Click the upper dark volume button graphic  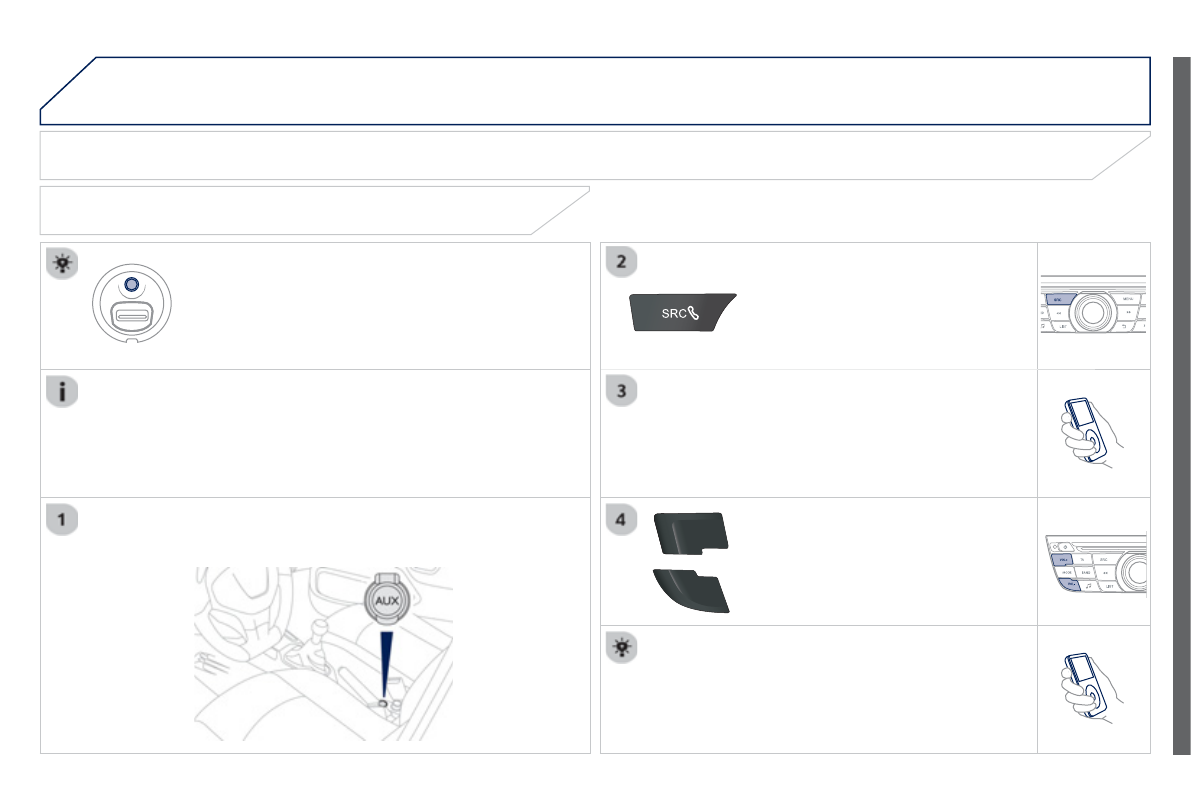[x=691, y=530]
